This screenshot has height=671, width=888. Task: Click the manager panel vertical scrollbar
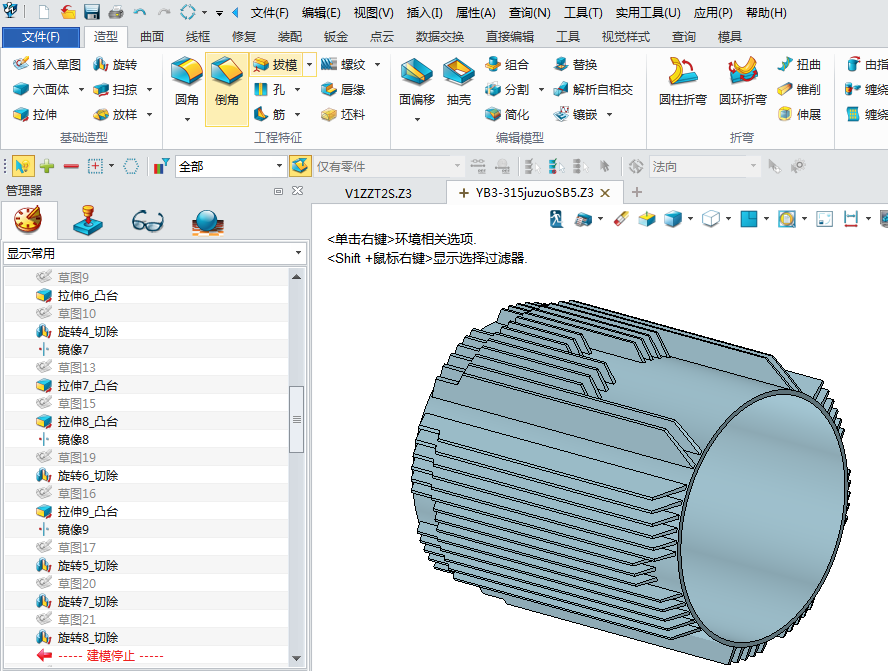point(296,420)
